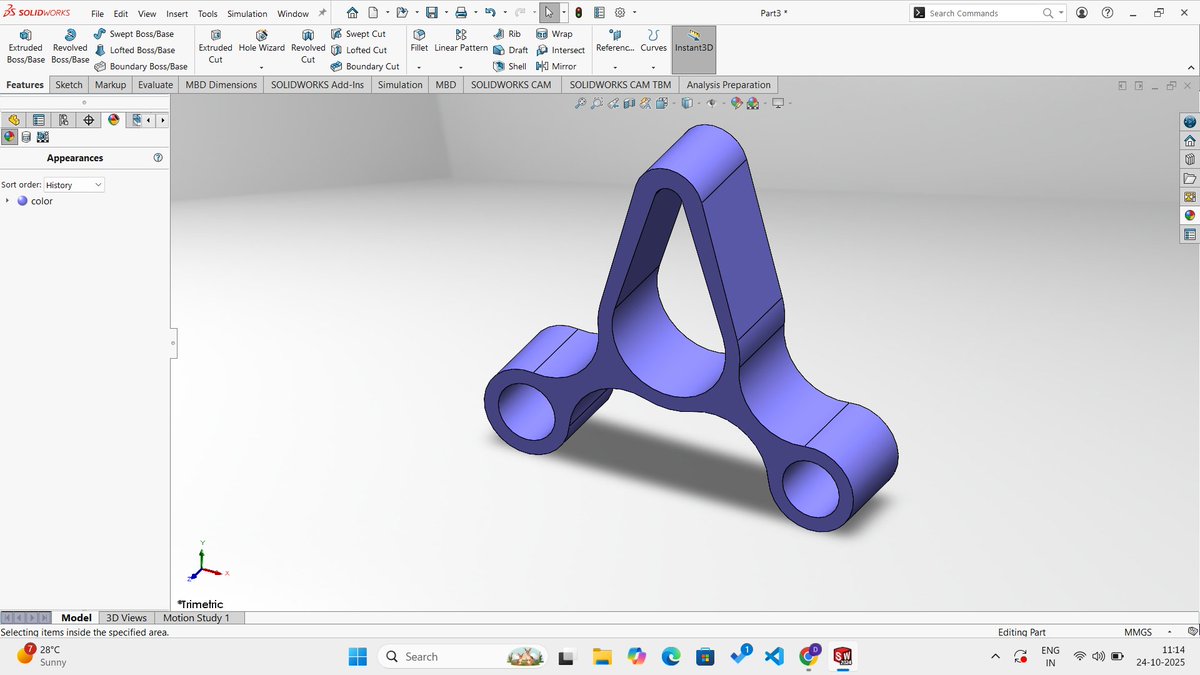Open the DimXpertManager crosshair tab

tap(88, 120)
